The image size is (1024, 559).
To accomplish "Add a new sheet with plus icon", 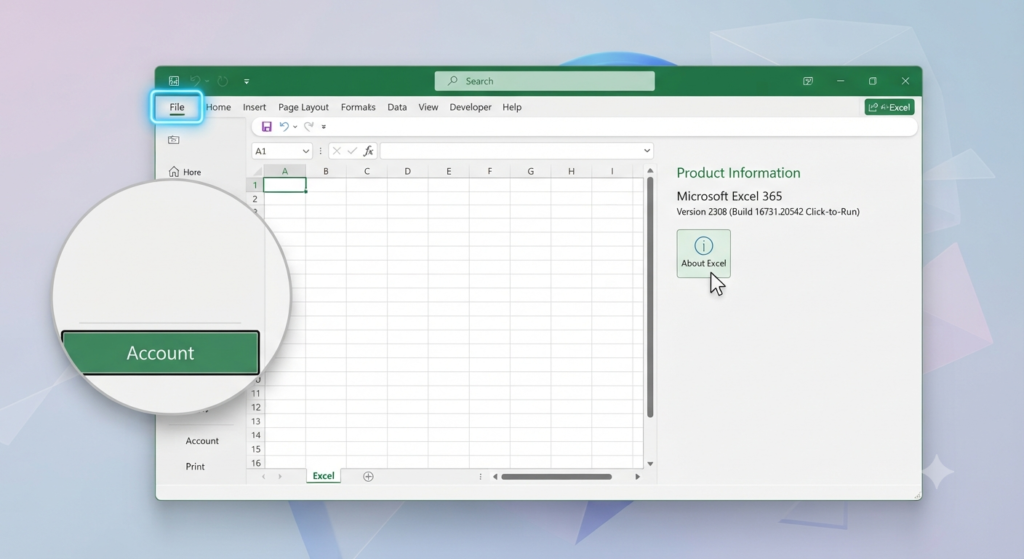I will 368,477.
